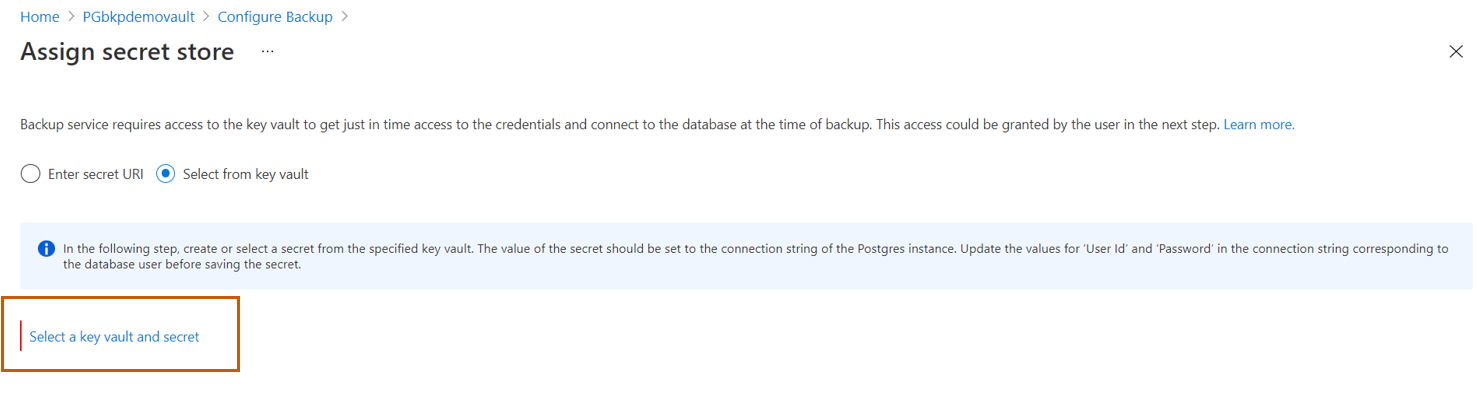This screenshot has width=1479, height=417.
Task: Click the Enter secret URI label text
Action: [x=96, y=174]
